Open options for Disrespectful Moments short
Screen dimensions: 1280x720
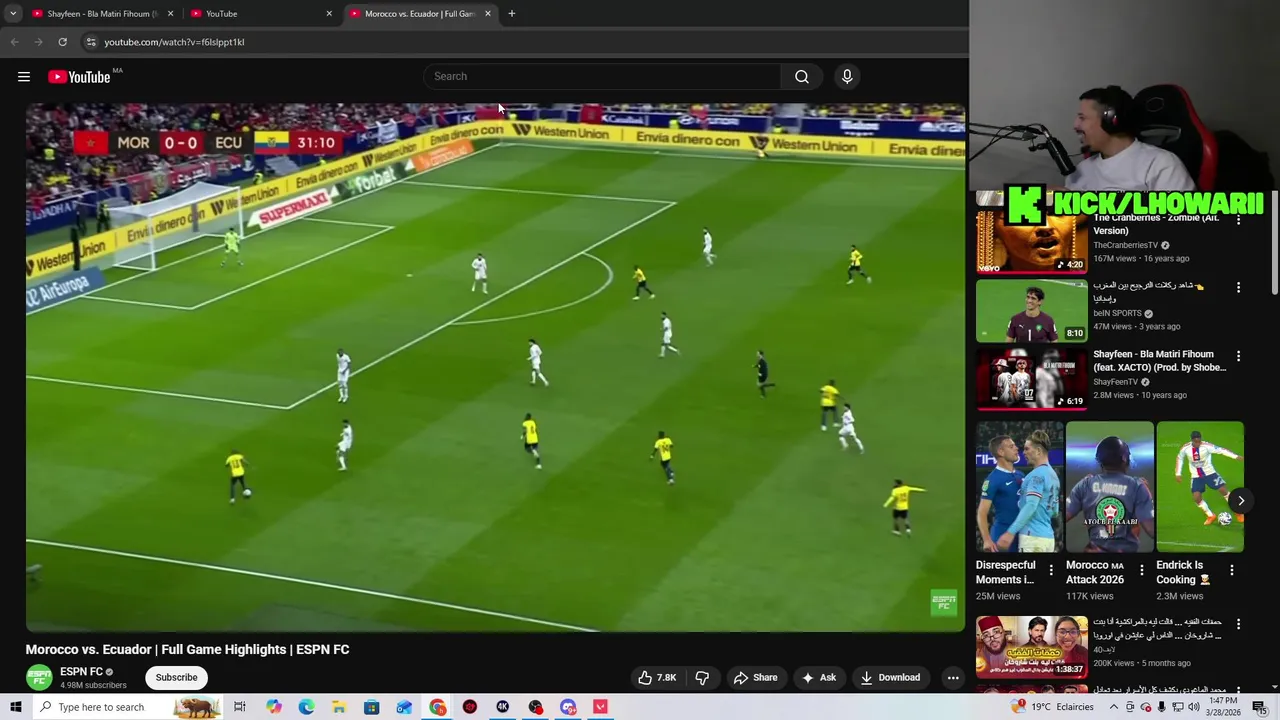1051,570
